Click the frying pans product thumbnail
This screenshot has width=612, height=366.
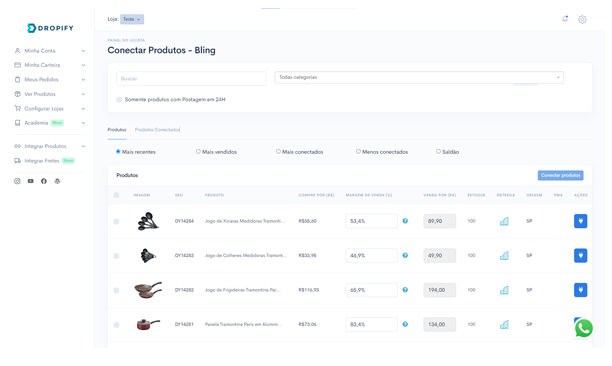(x=148, y=290)
